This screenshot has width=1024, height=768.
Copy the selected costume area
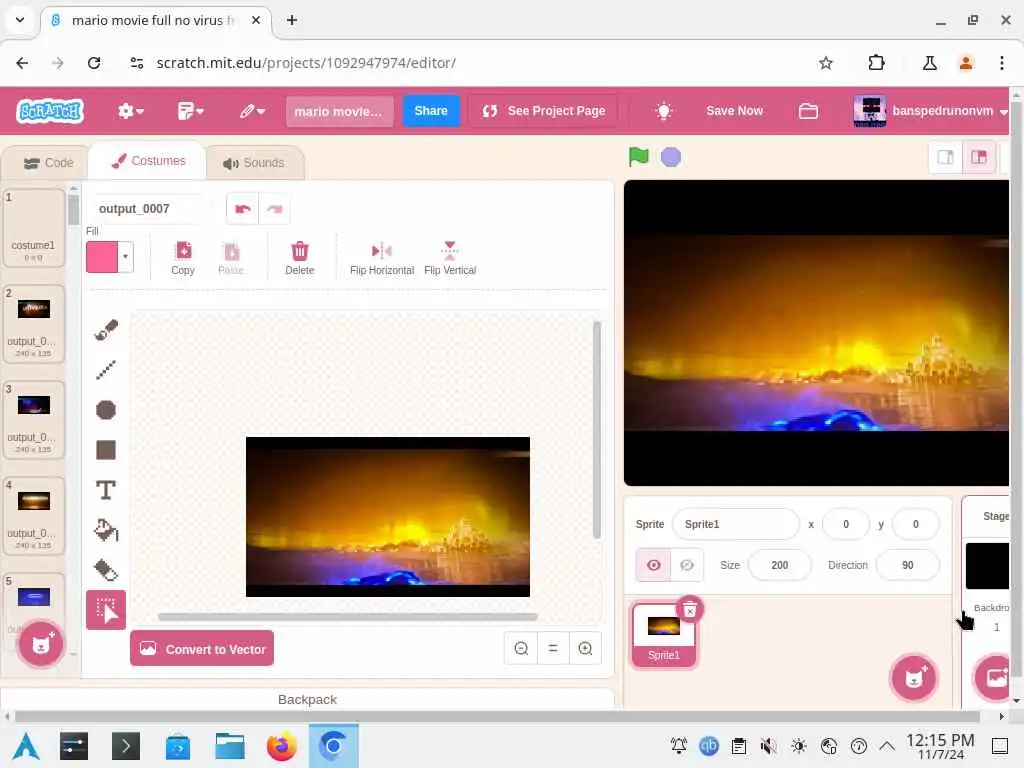(183, 259)
